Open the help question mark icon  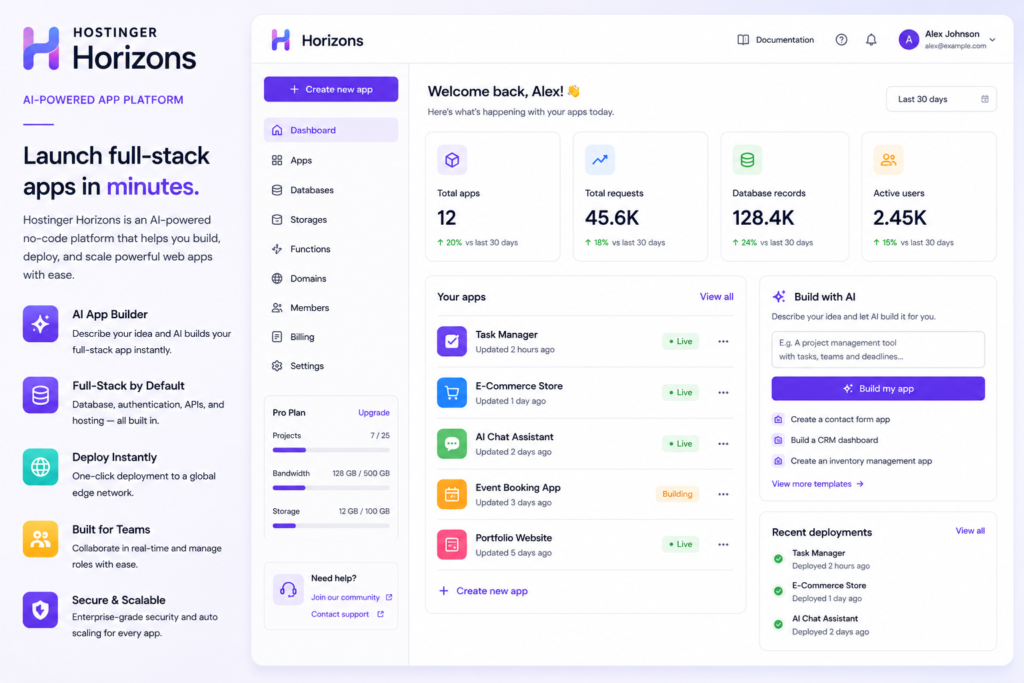pyautogui.click(x=841, y=40)
